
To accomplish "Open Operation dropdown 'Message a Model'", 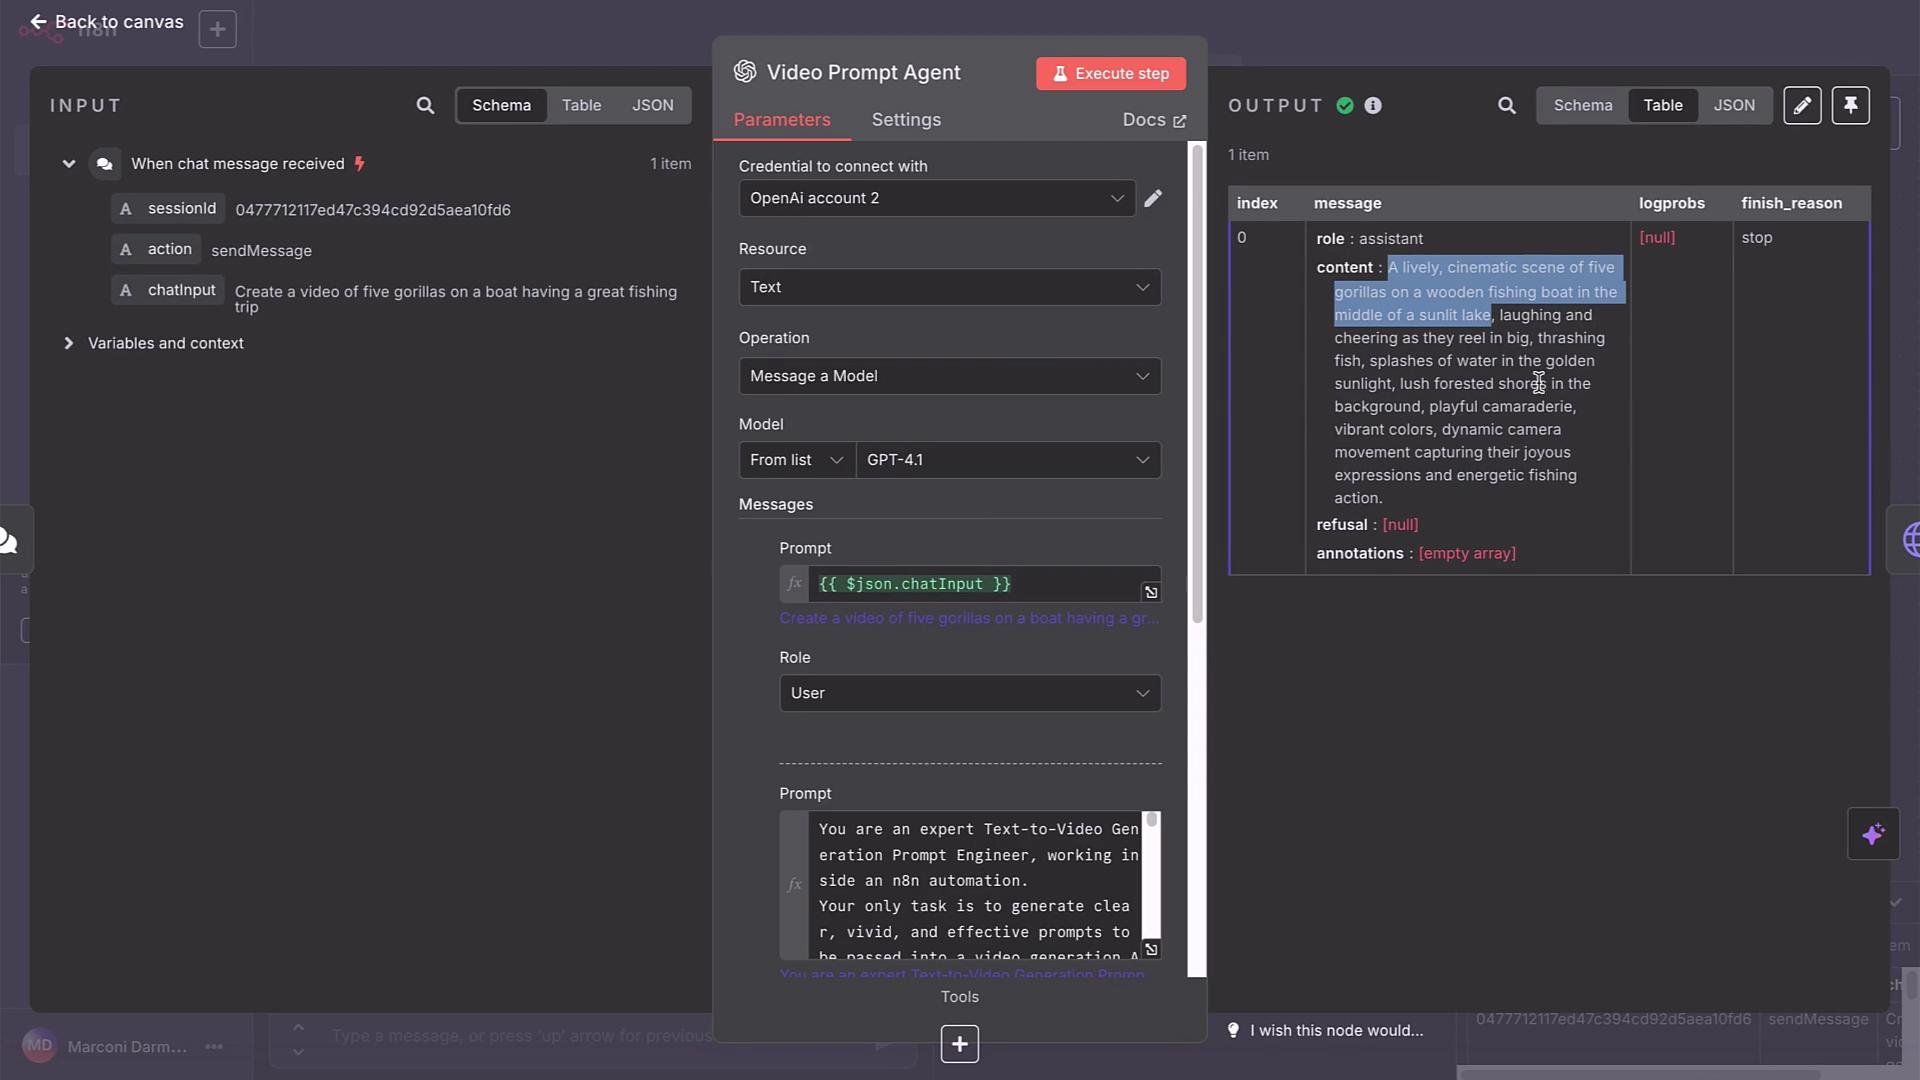I will [x=950, y=376].
